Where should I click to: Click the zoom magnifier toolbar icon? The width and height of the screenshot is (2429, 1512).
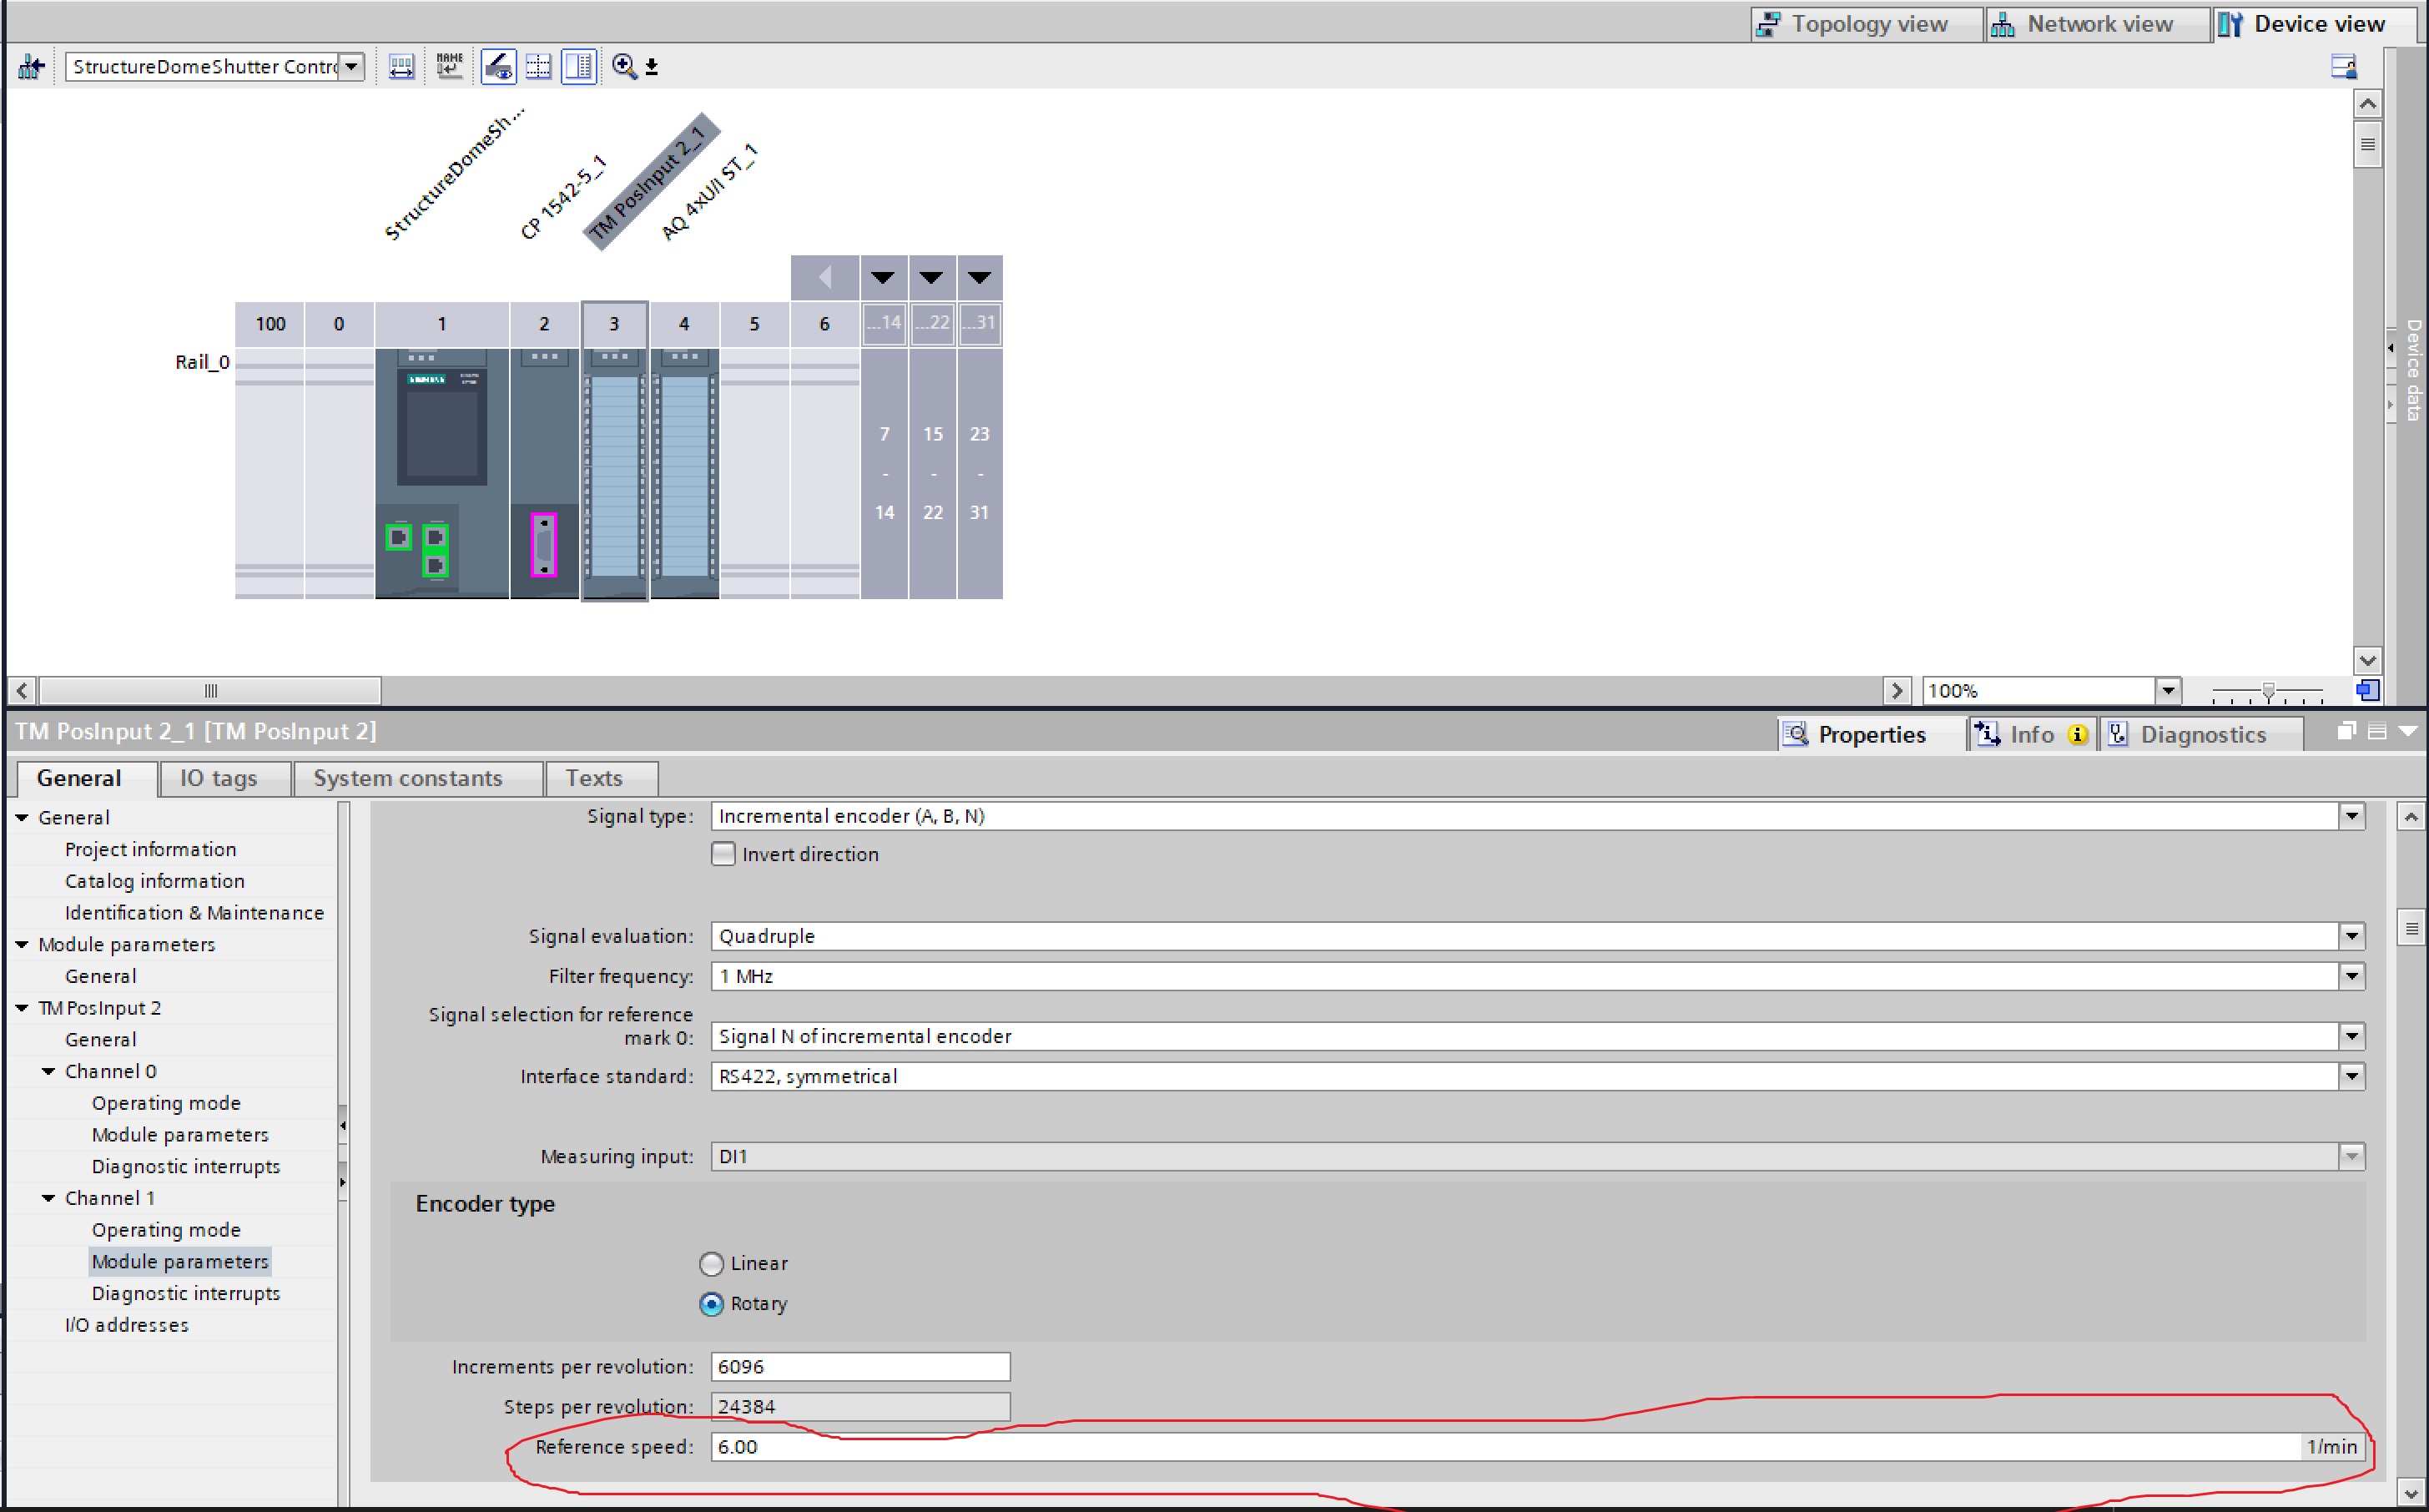[x=624, y=67]
